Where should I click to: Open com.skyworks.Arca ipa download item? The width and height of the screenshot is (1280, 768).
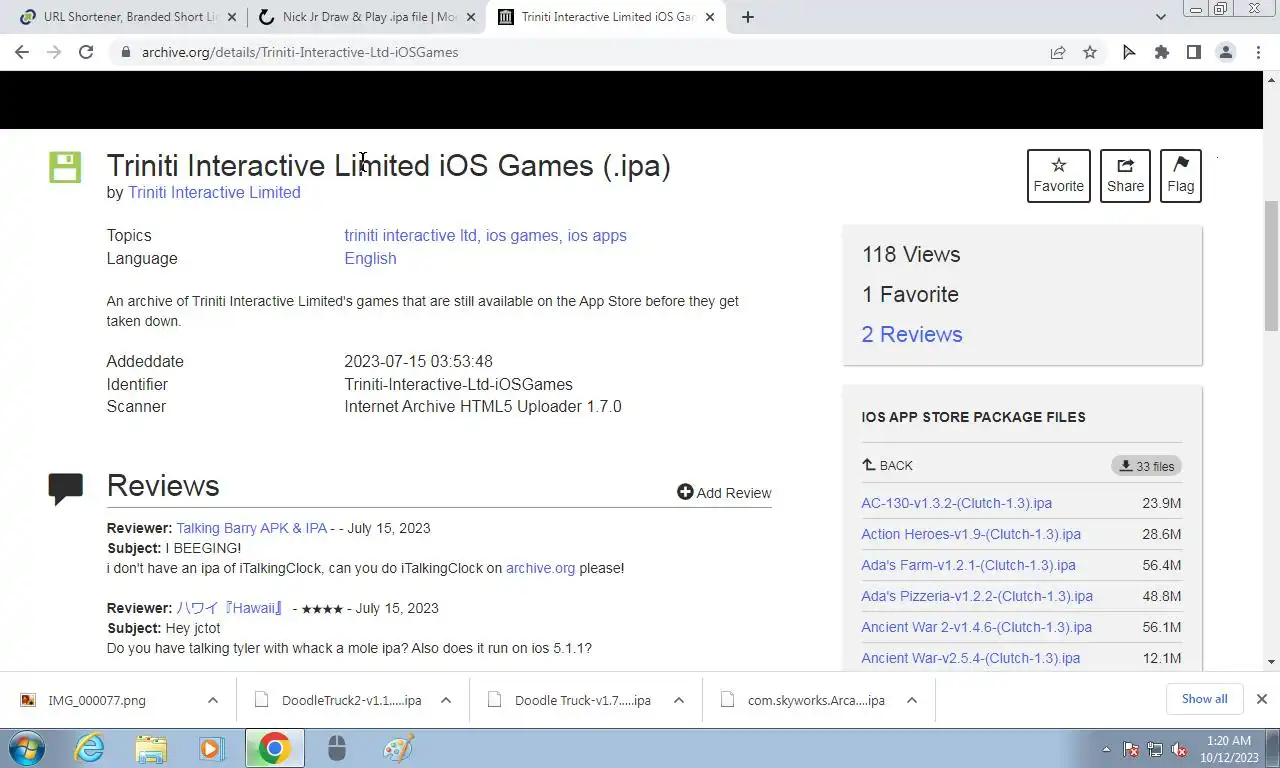pos(806,700)
